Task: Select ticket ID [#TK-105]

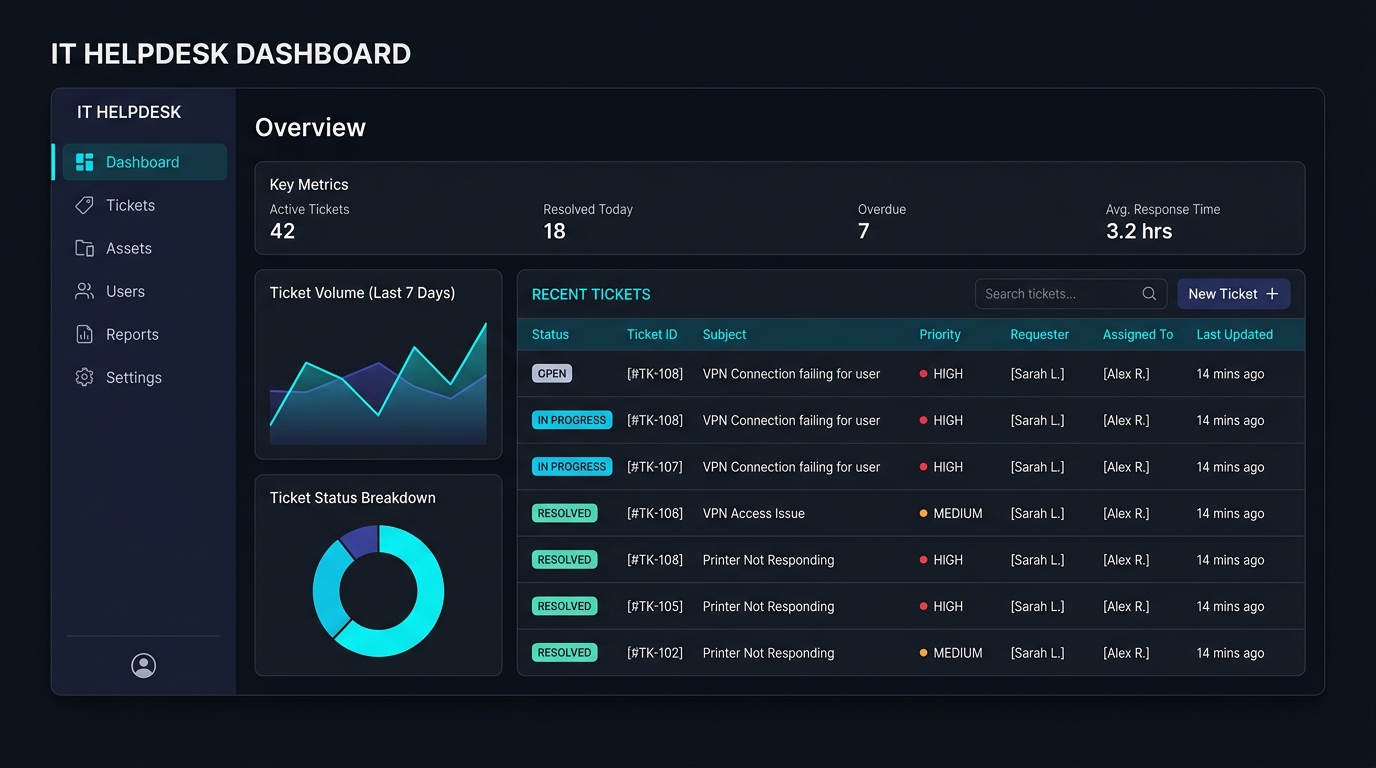Action: (655, 606)
